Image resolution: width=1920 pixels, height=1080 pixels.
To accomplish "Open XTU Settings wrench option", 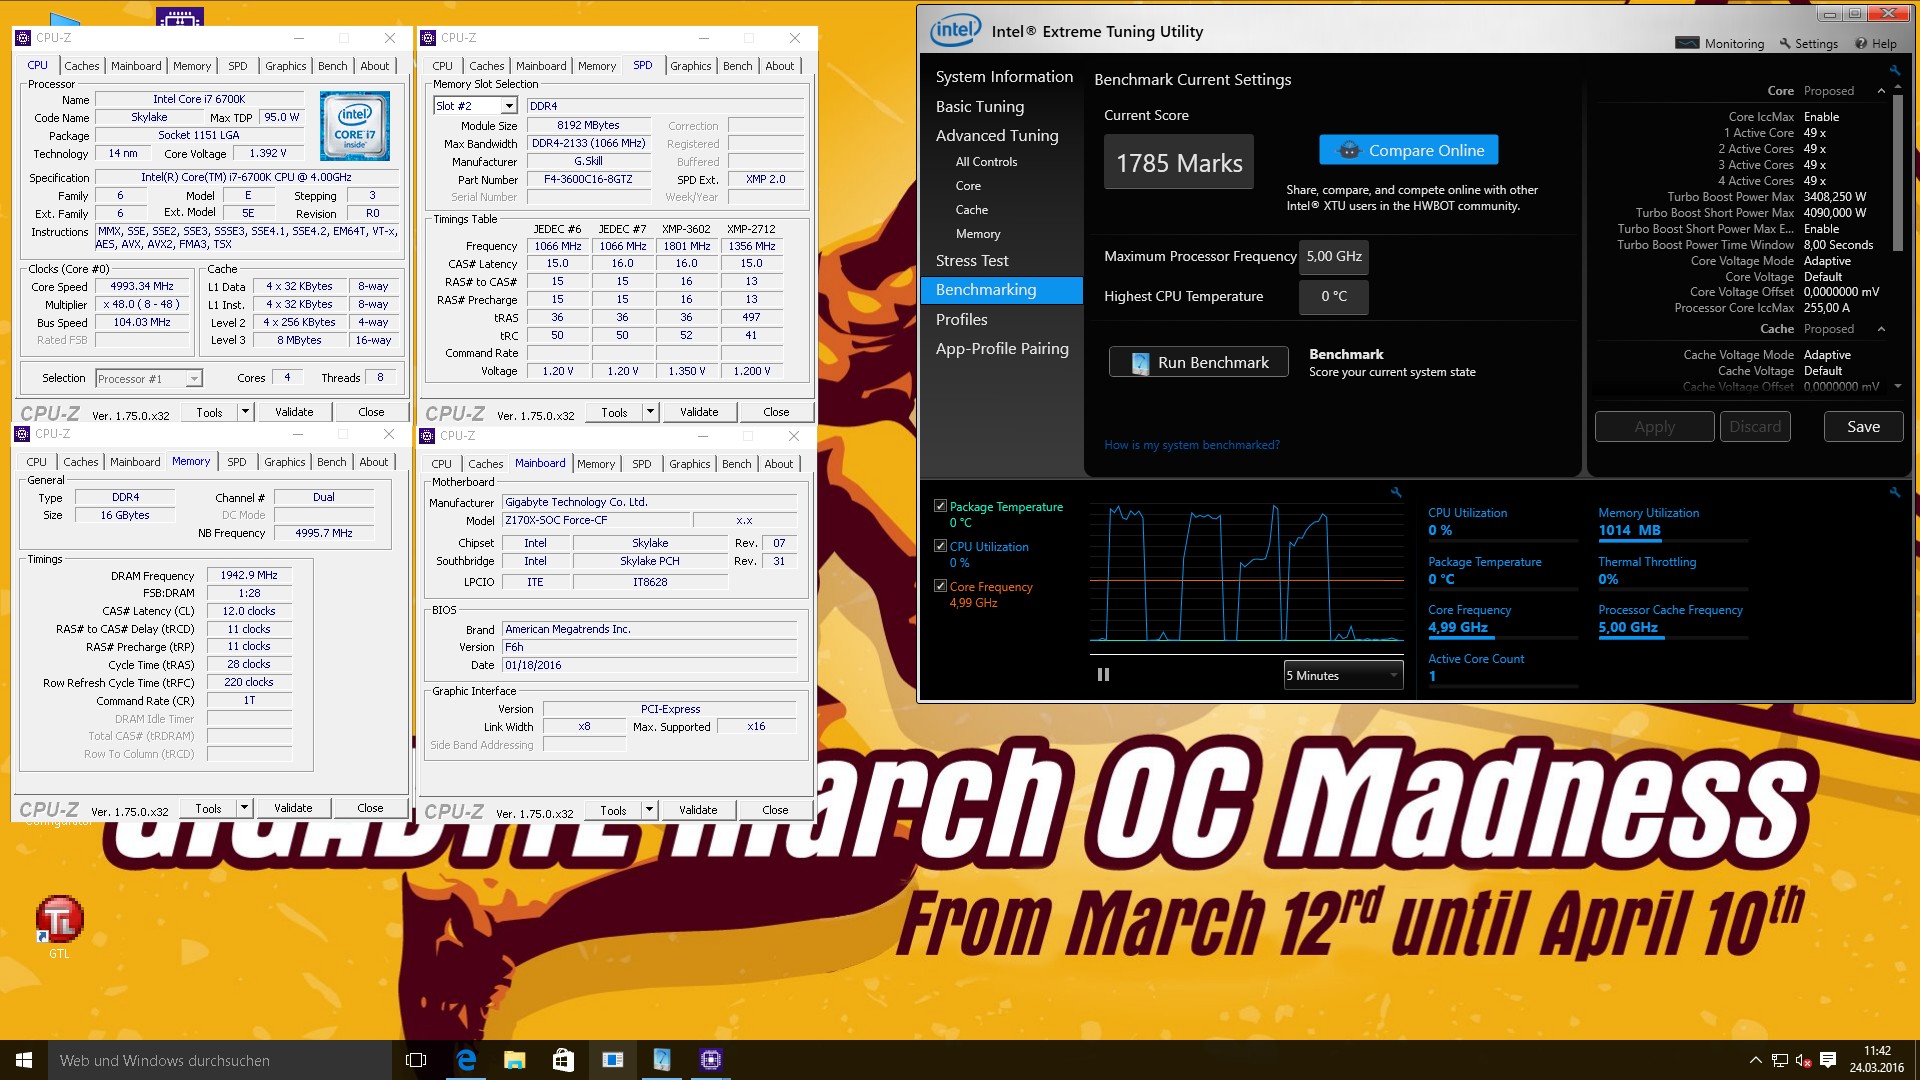I will 1808,43.
